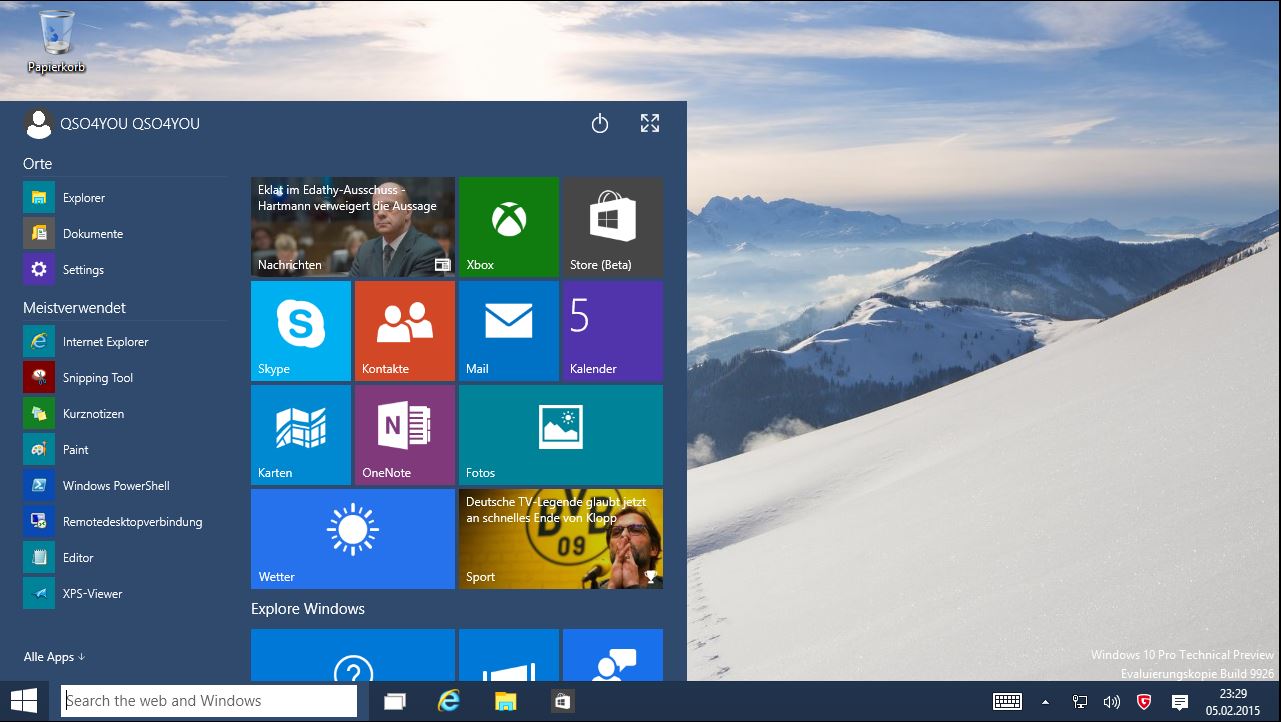Image resolution: width=1281 pixels, height=722 pixels.
Task: Open the Karten maps tile
Action: (x=301, y=435)
